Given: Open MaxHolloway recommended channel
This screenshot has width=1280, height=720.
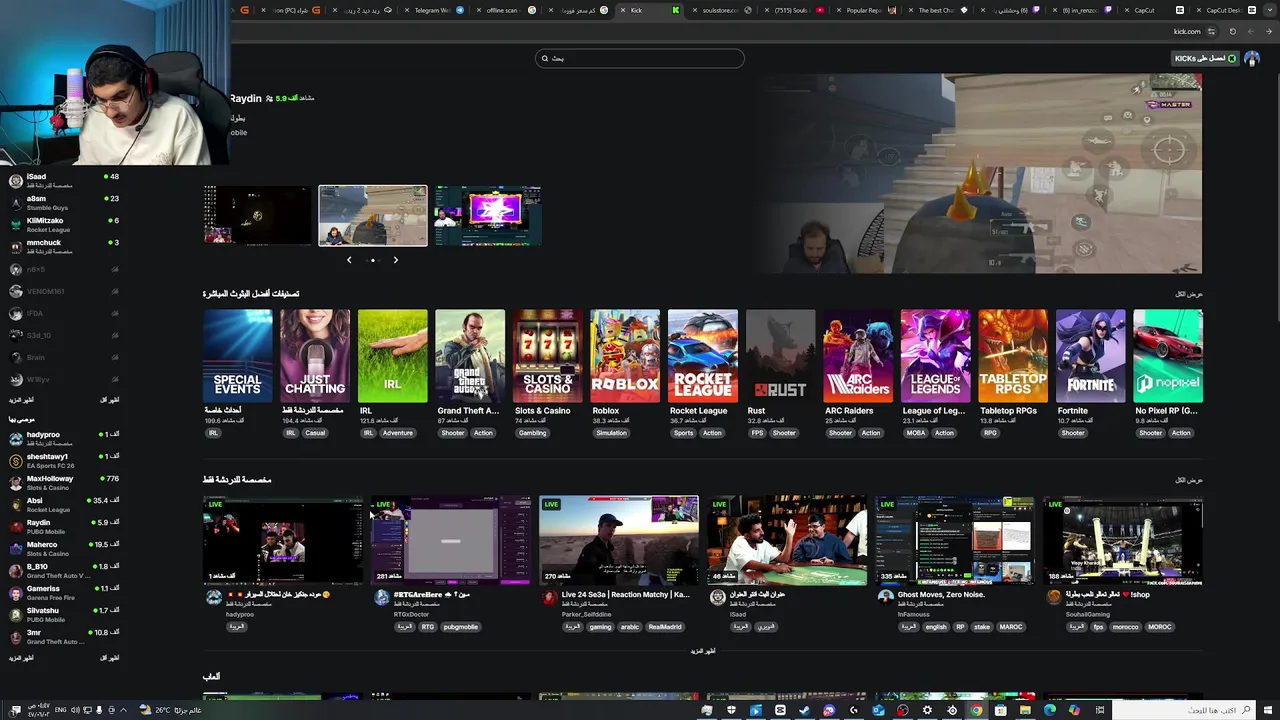Looking at the screenshot, I should pyautogui.click(x=62, y=483).
